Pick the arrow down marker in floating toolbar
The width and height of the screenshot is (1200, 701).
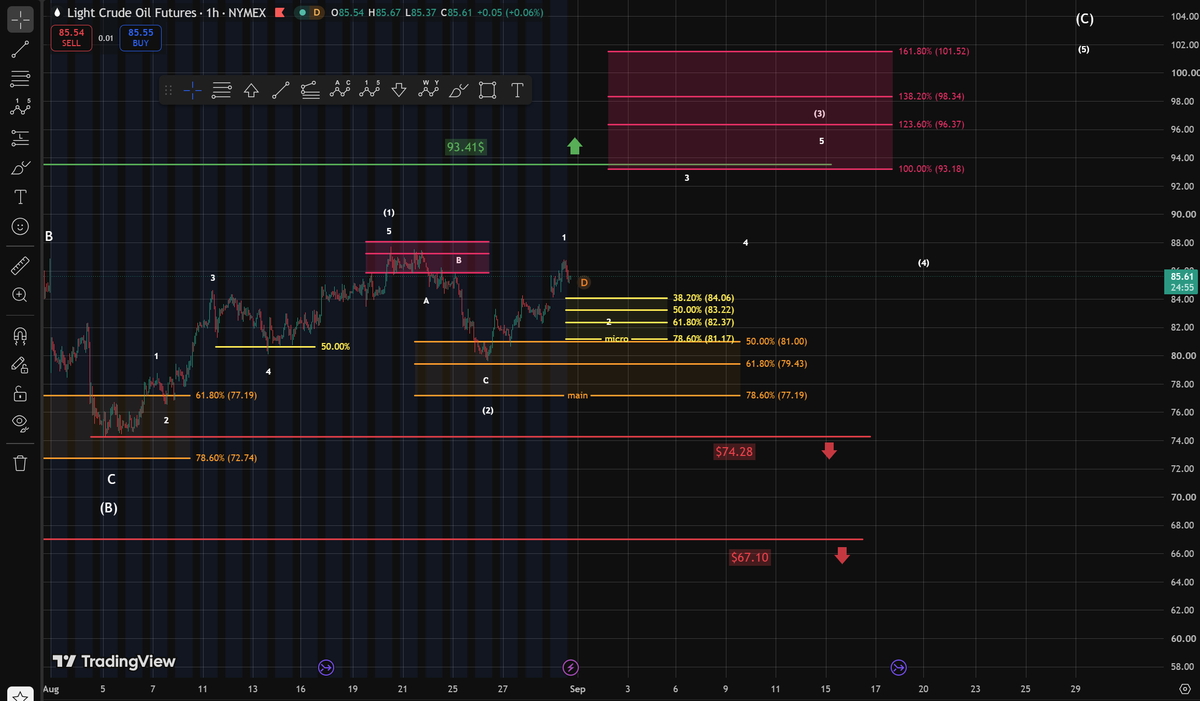[400, 91]
